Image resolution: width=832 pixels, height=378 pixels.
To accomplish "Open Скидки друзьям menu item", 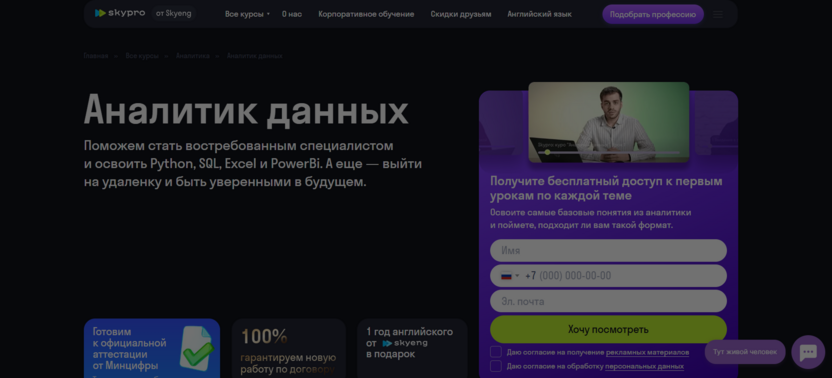I will point(461,14).
